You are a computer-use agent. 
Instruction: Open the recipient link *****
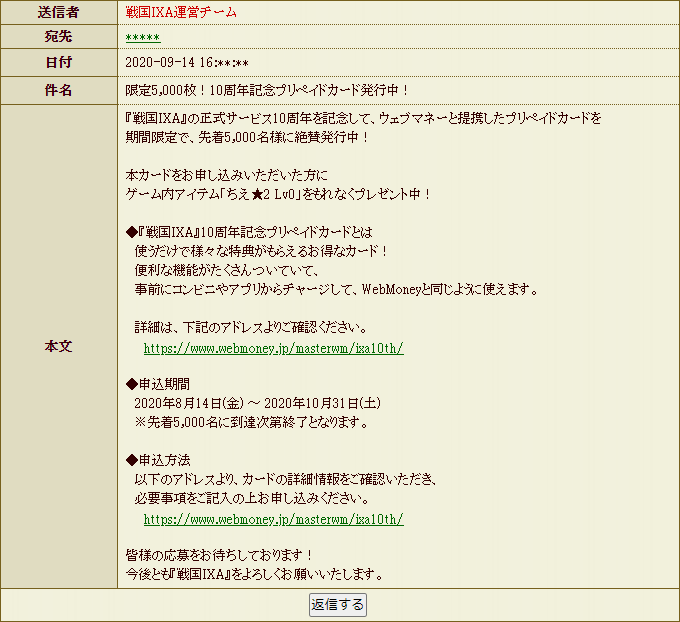point(143,38)
